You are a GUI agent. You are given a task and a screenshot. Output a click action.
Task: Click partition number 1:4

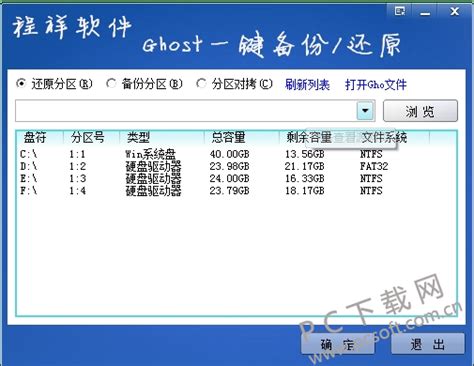tap(77, 191)
